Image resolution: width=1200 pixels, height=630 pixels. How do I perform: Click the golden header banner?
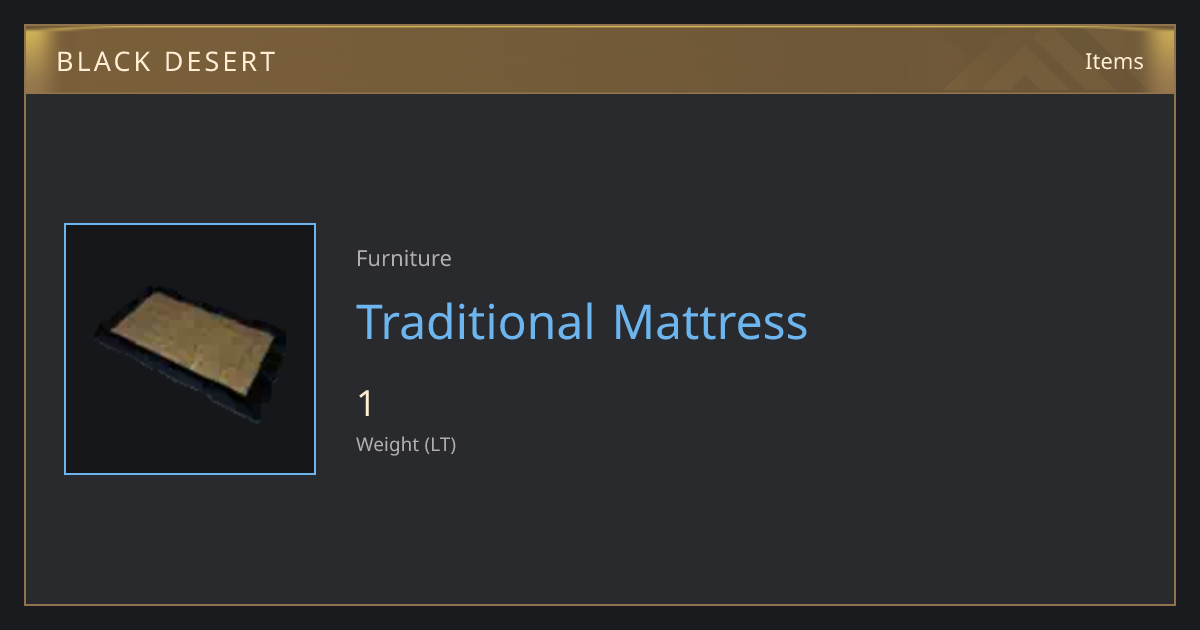[600, 61]
